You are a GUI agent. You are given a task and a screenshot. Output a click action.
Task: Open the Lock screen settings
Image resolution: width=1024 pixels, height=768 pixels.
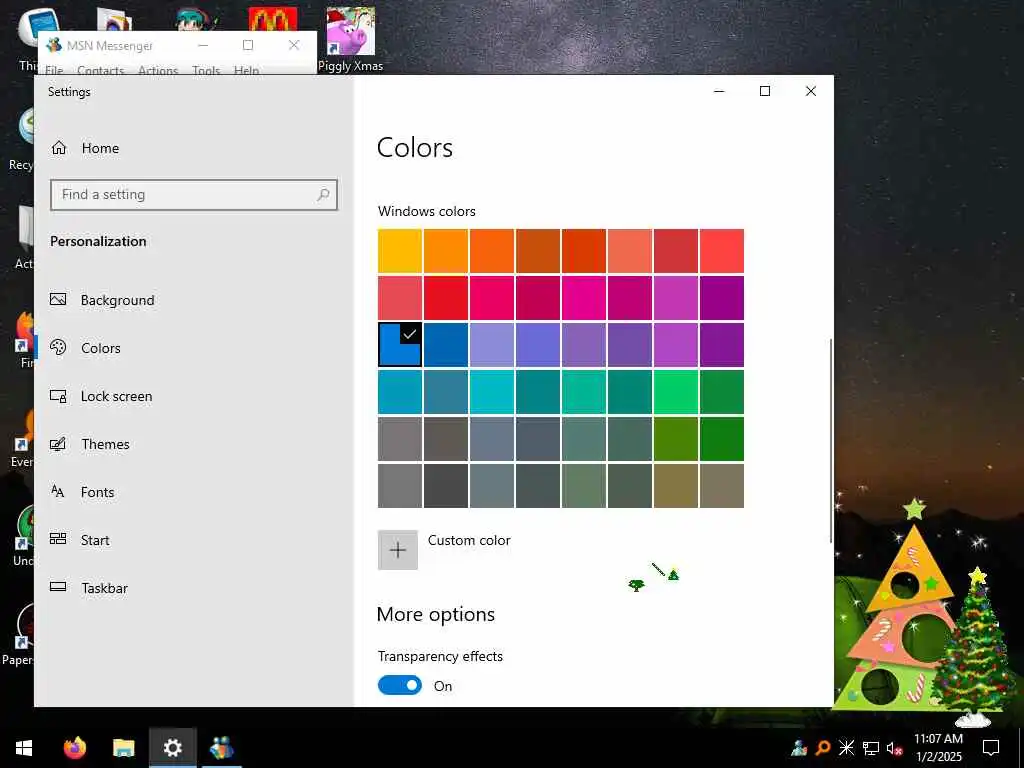[x=101, y=396]
